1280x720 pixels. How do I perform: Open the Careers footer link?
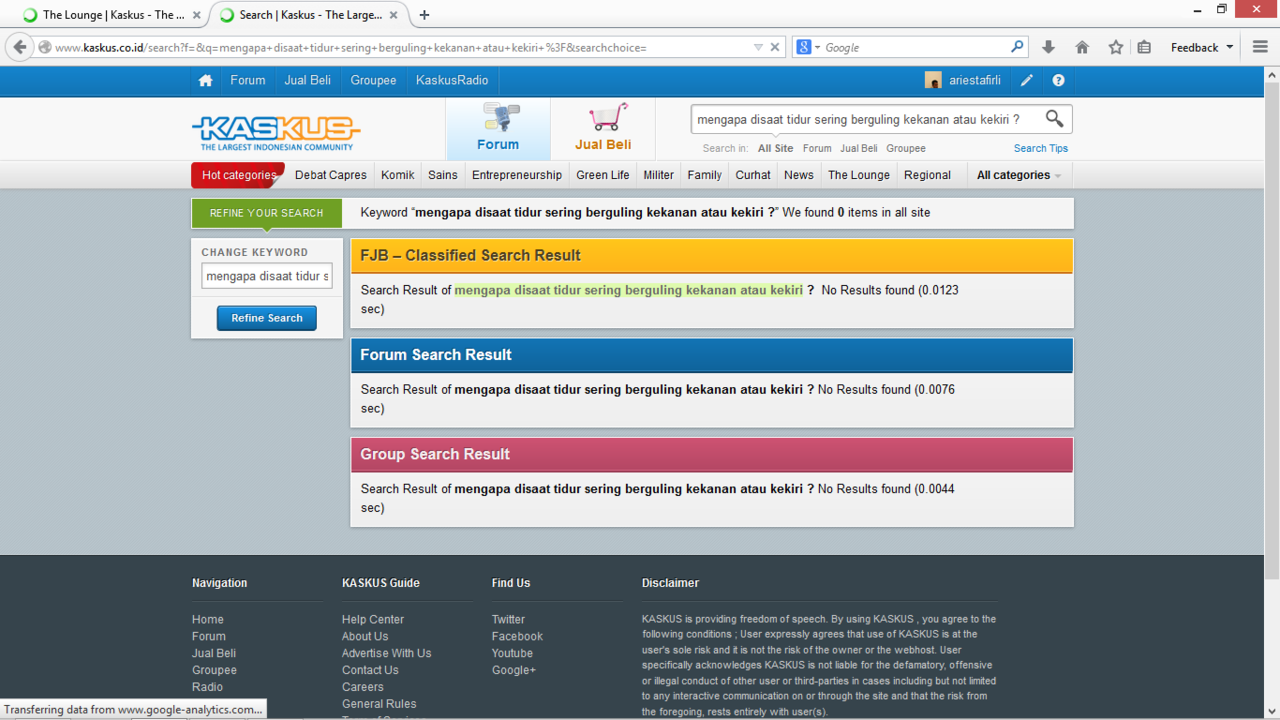point(363,687)
